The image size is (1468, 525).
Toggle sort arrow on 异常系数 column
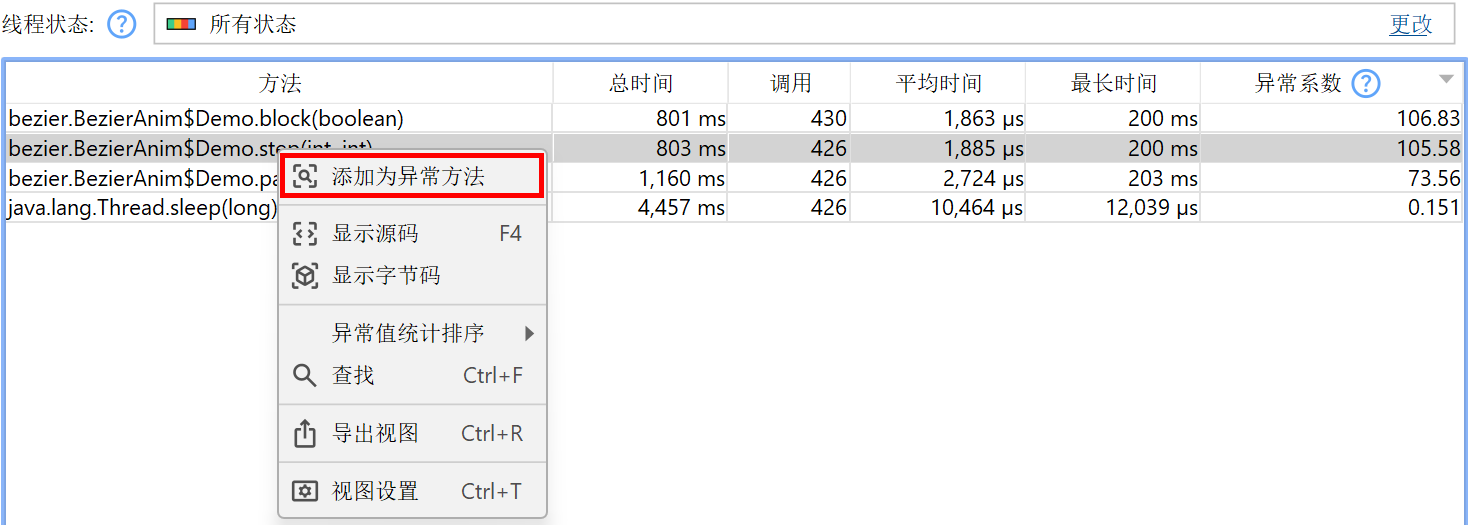(1445, 80)
